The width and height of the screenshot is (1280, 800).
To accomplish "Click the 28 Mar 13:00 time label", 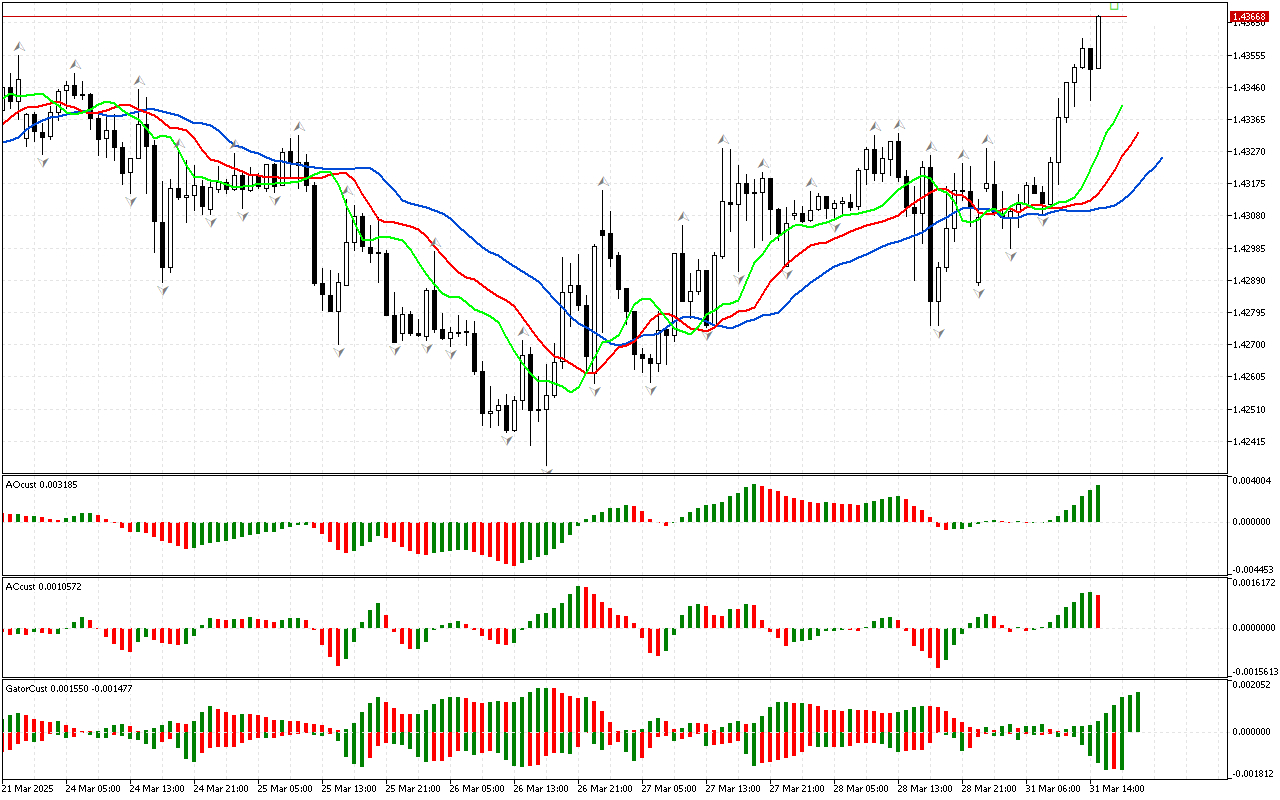I will (x=925, y=788).
